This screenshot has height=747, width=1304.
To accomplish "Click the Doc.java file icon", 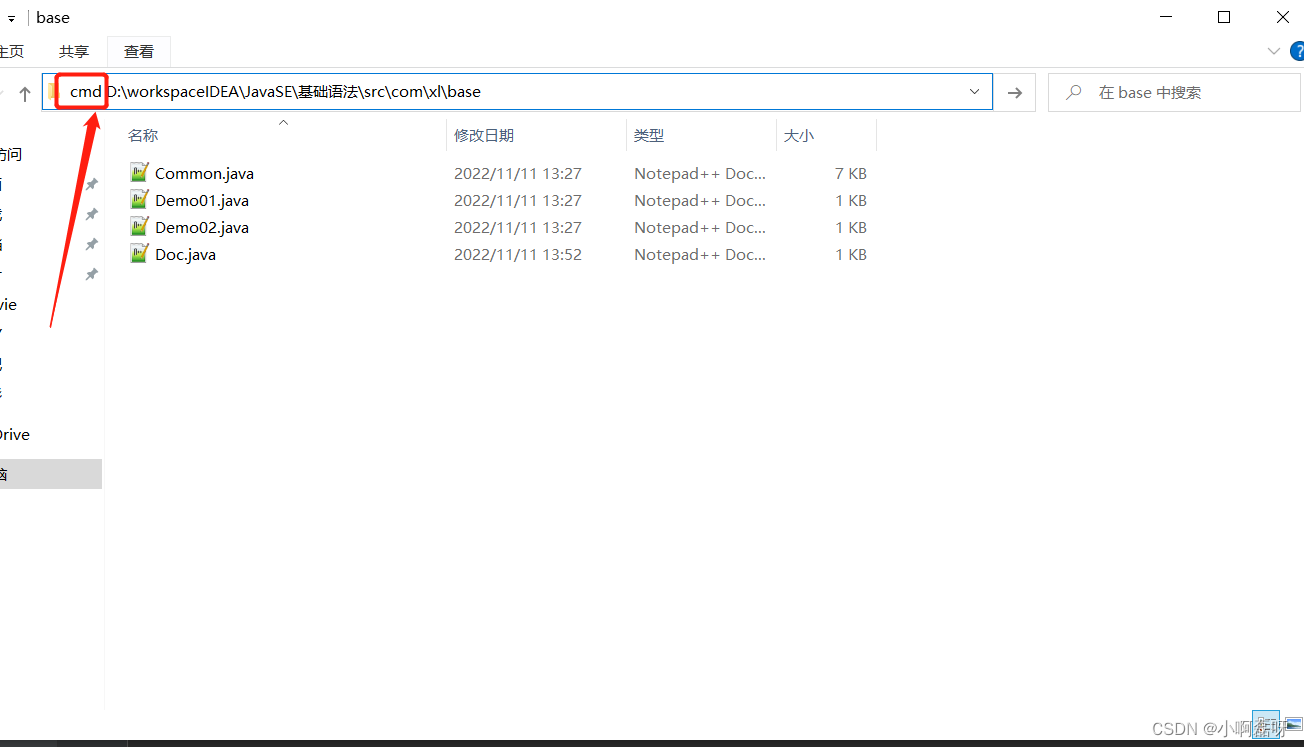I will click(x=139, y=254).
